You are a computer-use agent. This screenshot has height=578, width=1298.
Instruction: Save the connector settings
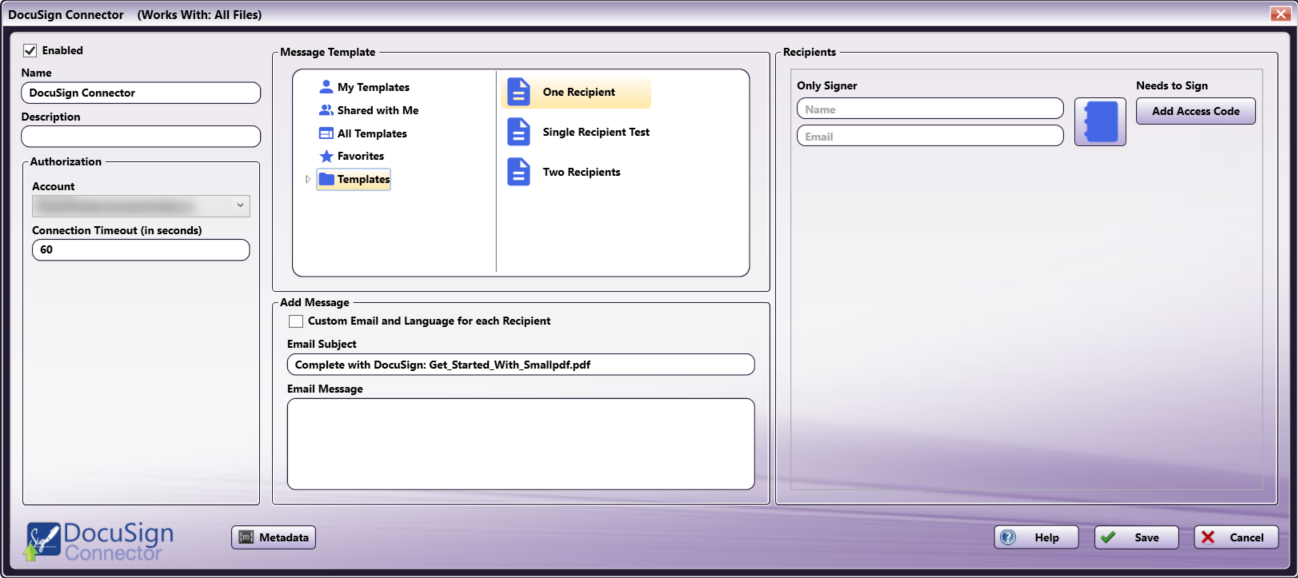coord(1135,537)
